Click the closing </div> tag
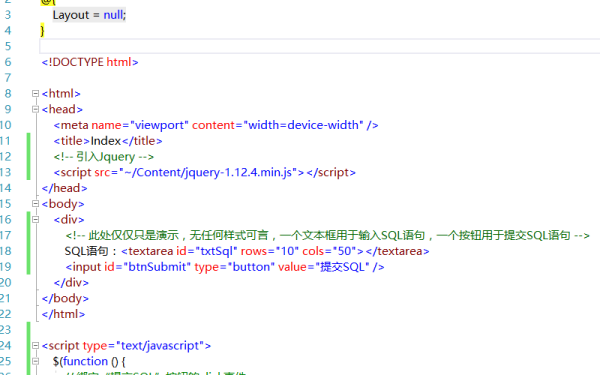This screenshot has width=600, height=375. click(x=71, y=283)
